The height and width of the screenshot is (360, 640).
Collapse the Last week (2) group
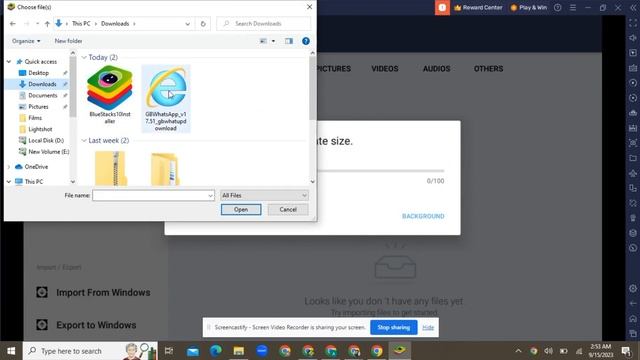84,140
